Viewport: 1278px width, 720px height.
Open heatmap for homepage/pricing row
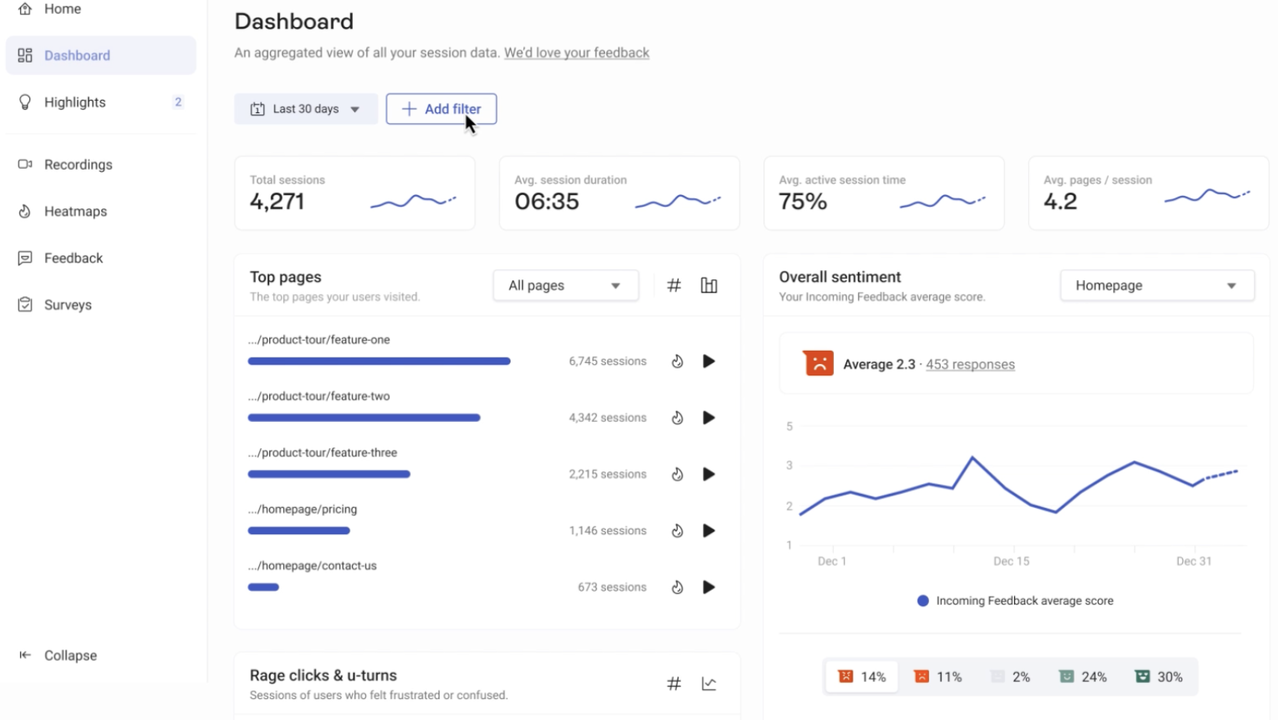pyautogui.click(x=677, y=531)
